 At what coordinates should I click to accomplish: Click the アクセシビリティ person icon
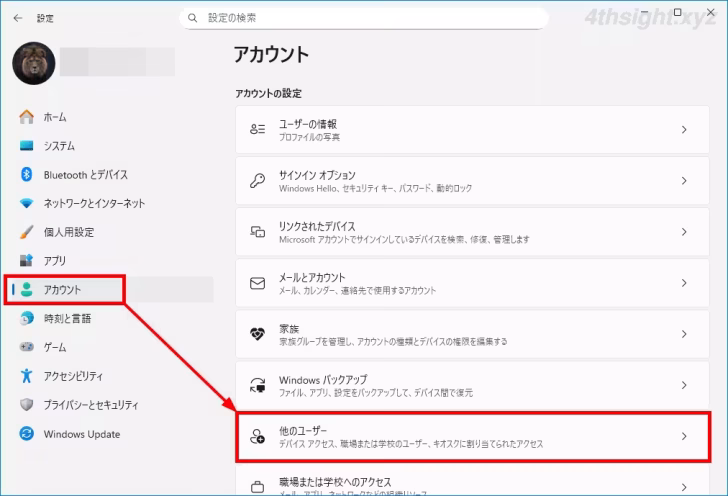(27, 376)
